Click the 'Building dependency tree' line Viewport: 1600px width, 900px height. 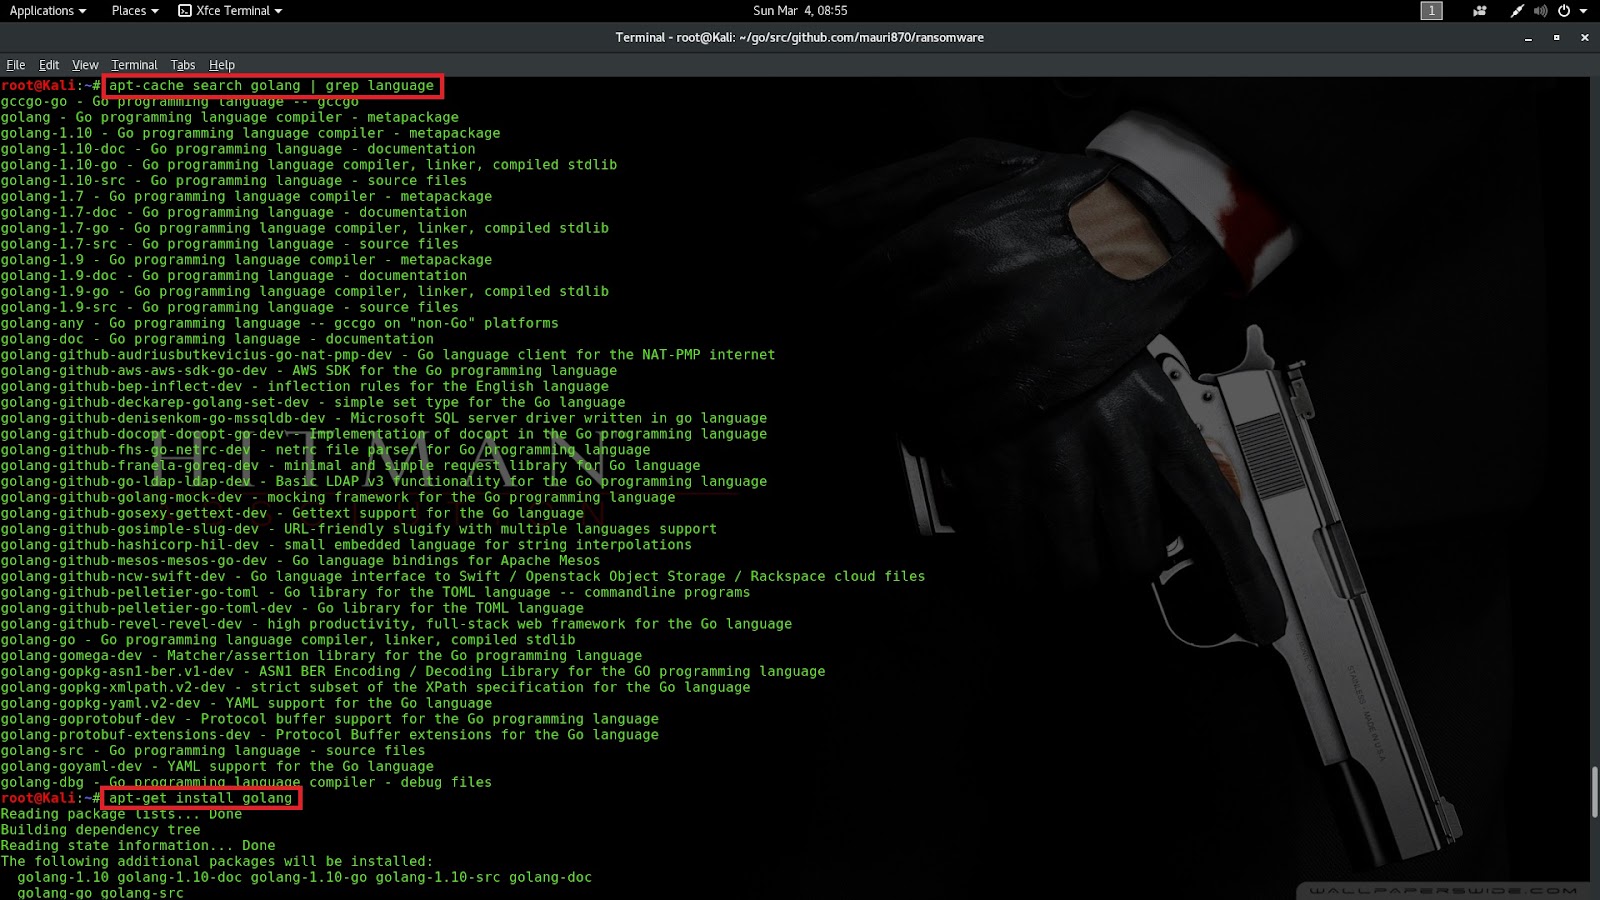click(x=100, y=830)
